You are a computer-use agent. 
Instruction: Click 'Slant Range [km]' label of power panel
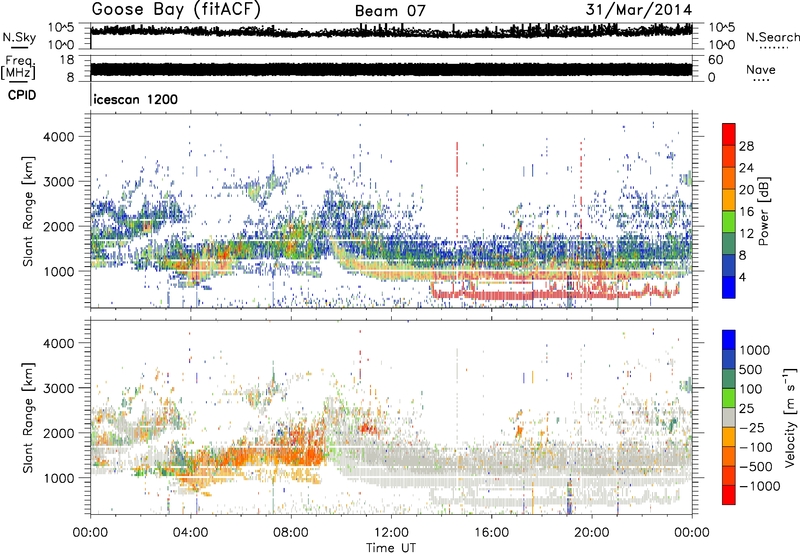pos(28,211)
